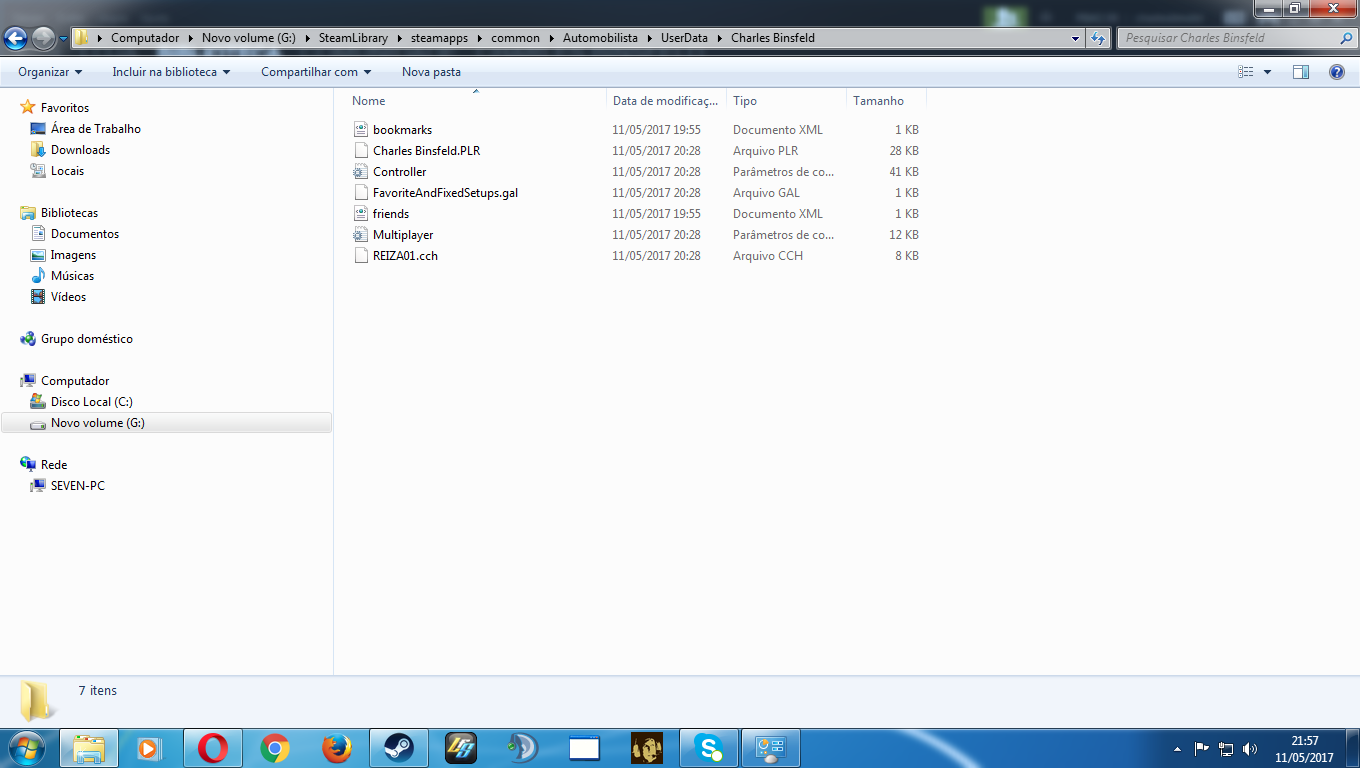The width and height of the screenshot is (1360, 768).
Task: Launch Google Chrome from the taskbar
Action: [x=275, y=748]
